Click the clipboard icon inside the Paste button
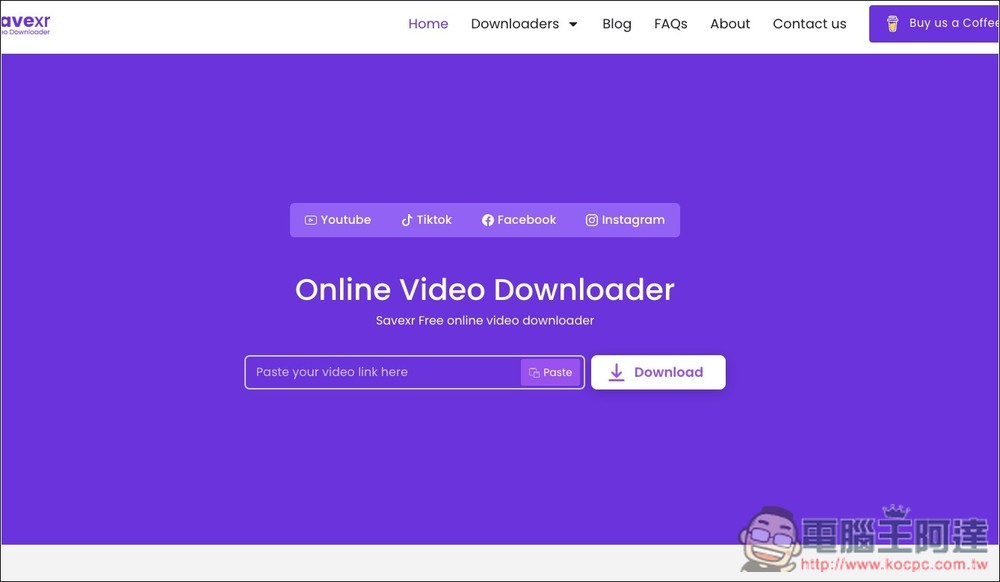1000x582 pixels. point(536,371)
